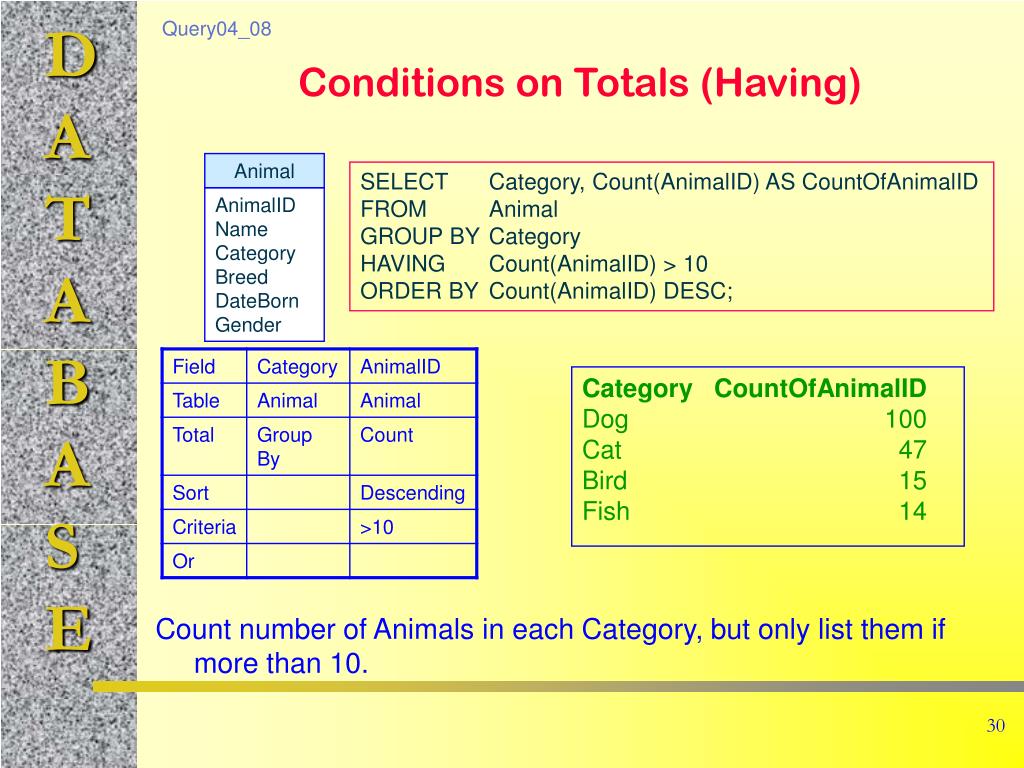1024x768 pixels.
Task: Select the "Cat" row label in the results
Action: coord(601,450)
